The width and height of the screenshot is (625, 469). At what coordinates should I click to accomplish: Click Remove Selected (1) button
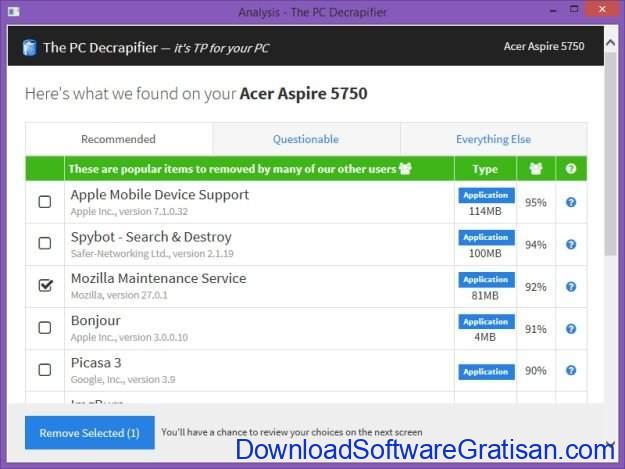pyautogui.click(x=90, y=433)
